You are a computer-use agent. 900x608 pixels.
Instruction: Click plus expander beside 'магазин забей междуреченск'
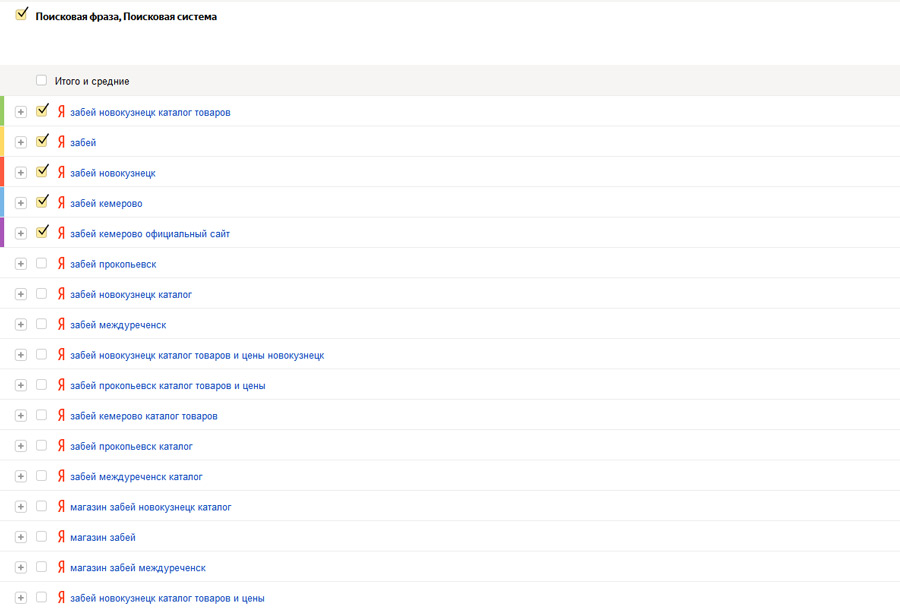(x=21, y=568)
